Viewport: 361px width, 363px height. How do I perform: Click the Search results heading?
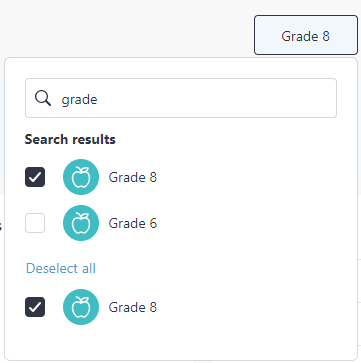70,139
